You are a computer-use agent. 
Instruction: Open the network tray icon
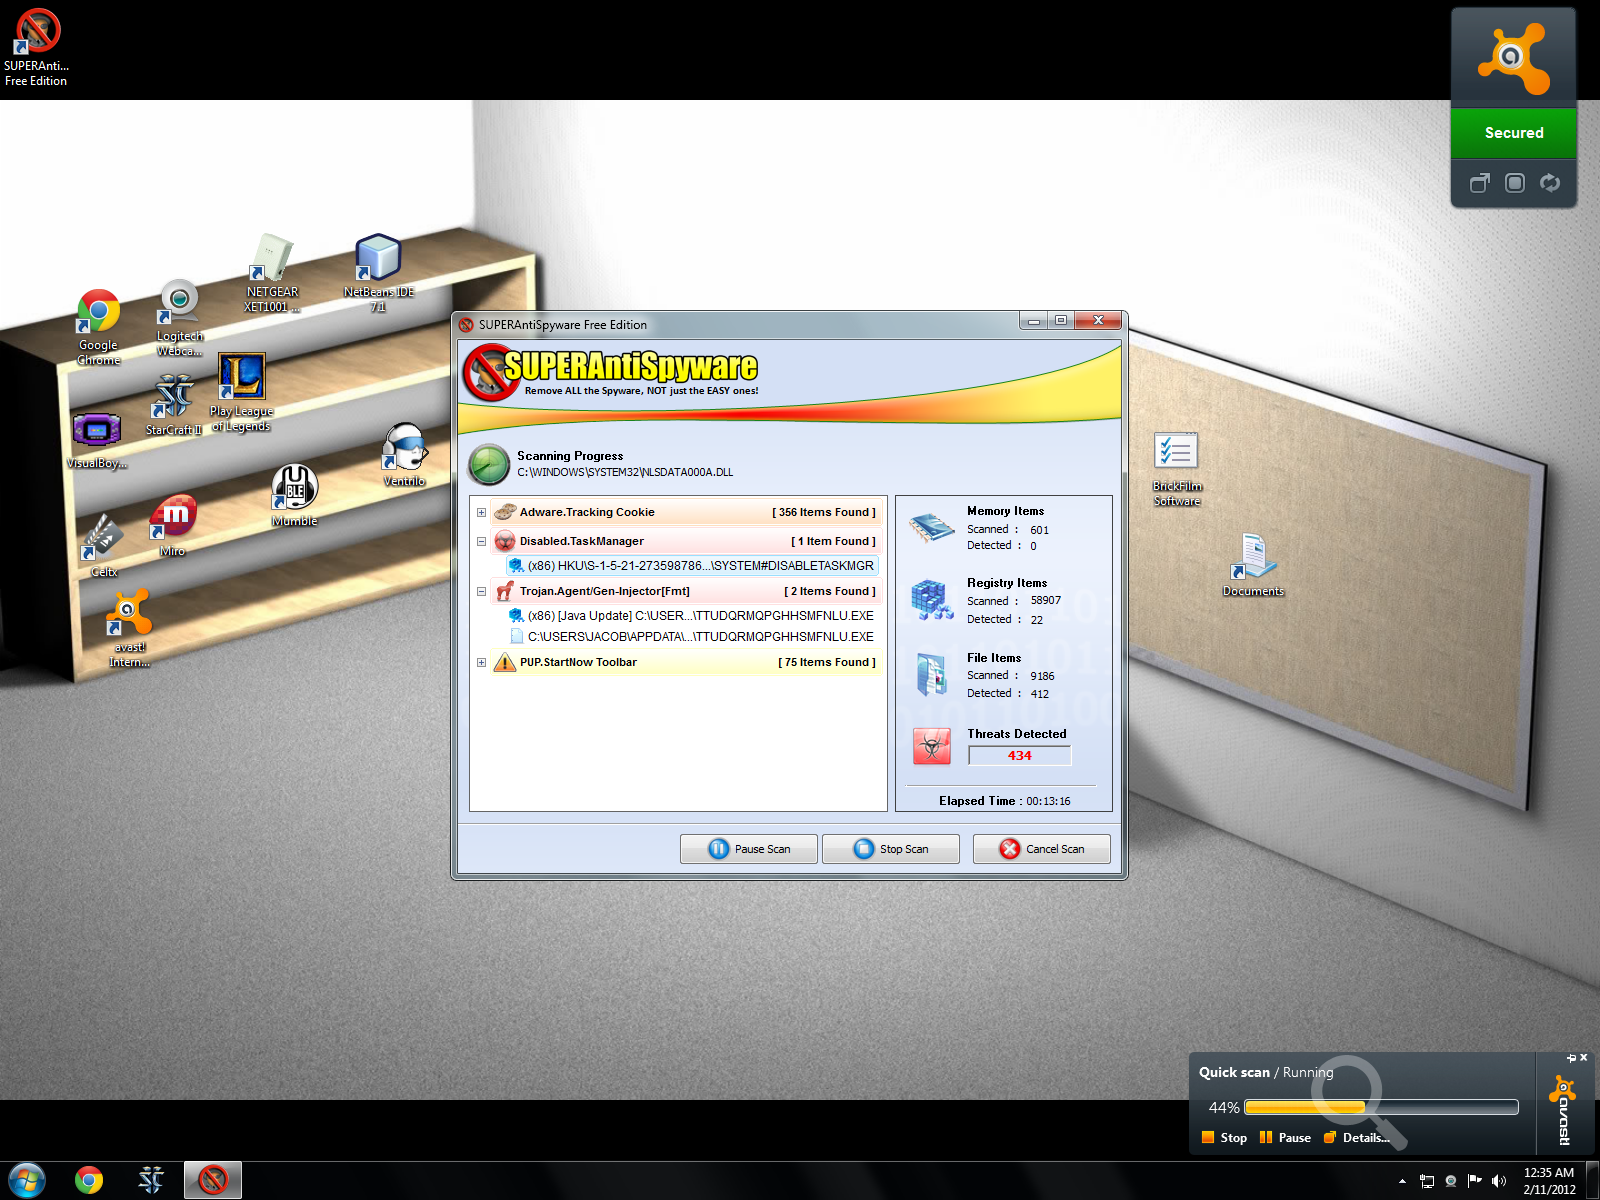coord(1427,1181)
